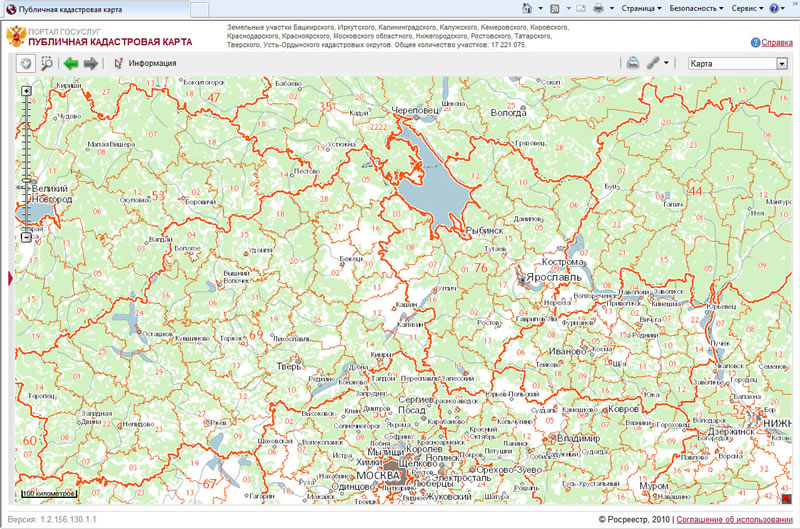Click the Иваново label on the map
This screenshot has height=529, width=800.
(x=567, y=351)
